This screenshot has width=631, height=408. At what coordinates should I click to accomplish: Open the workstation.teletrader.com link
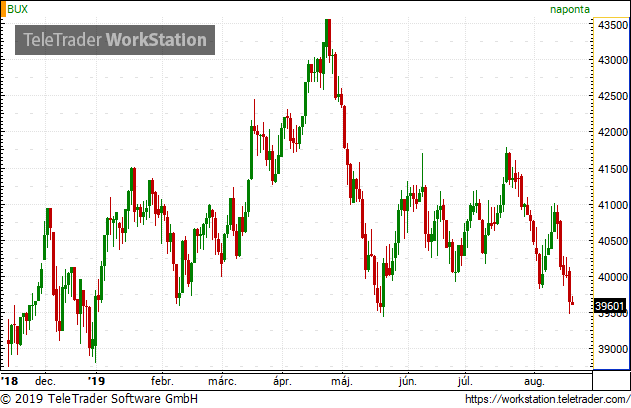(547, 399)
